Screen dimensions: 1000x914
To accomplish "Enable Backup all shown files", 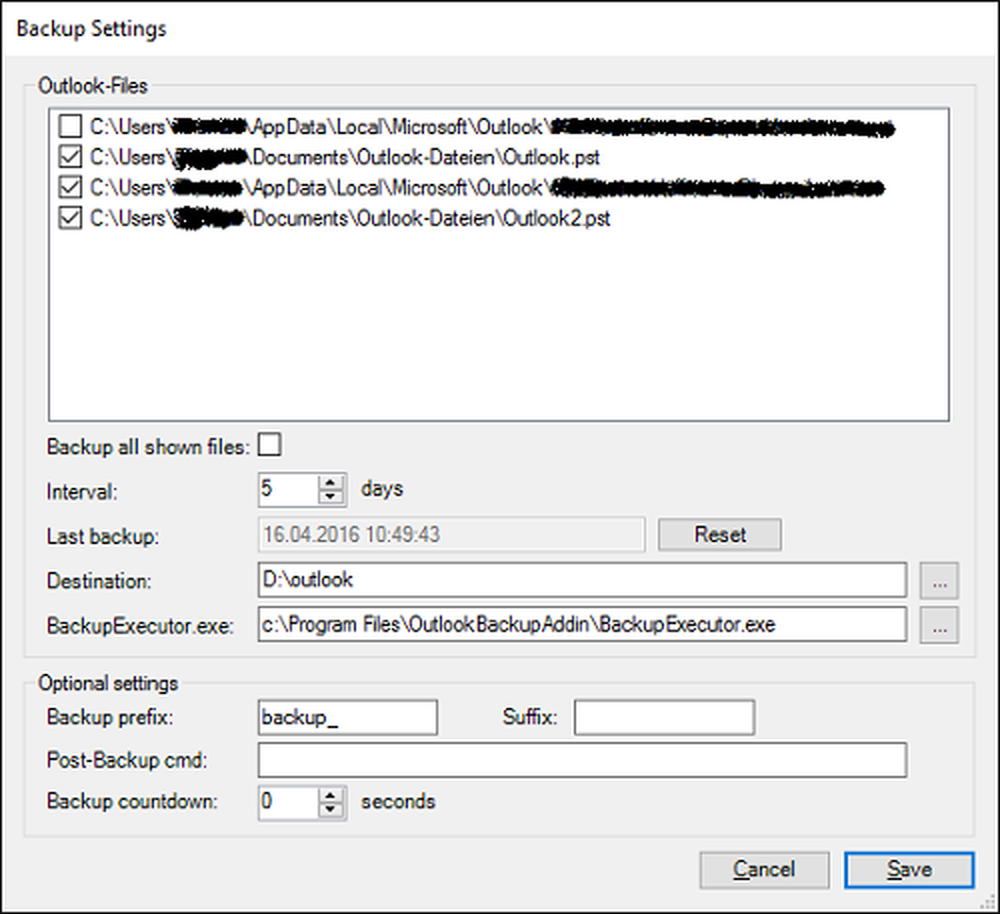I will coord(270,446).
